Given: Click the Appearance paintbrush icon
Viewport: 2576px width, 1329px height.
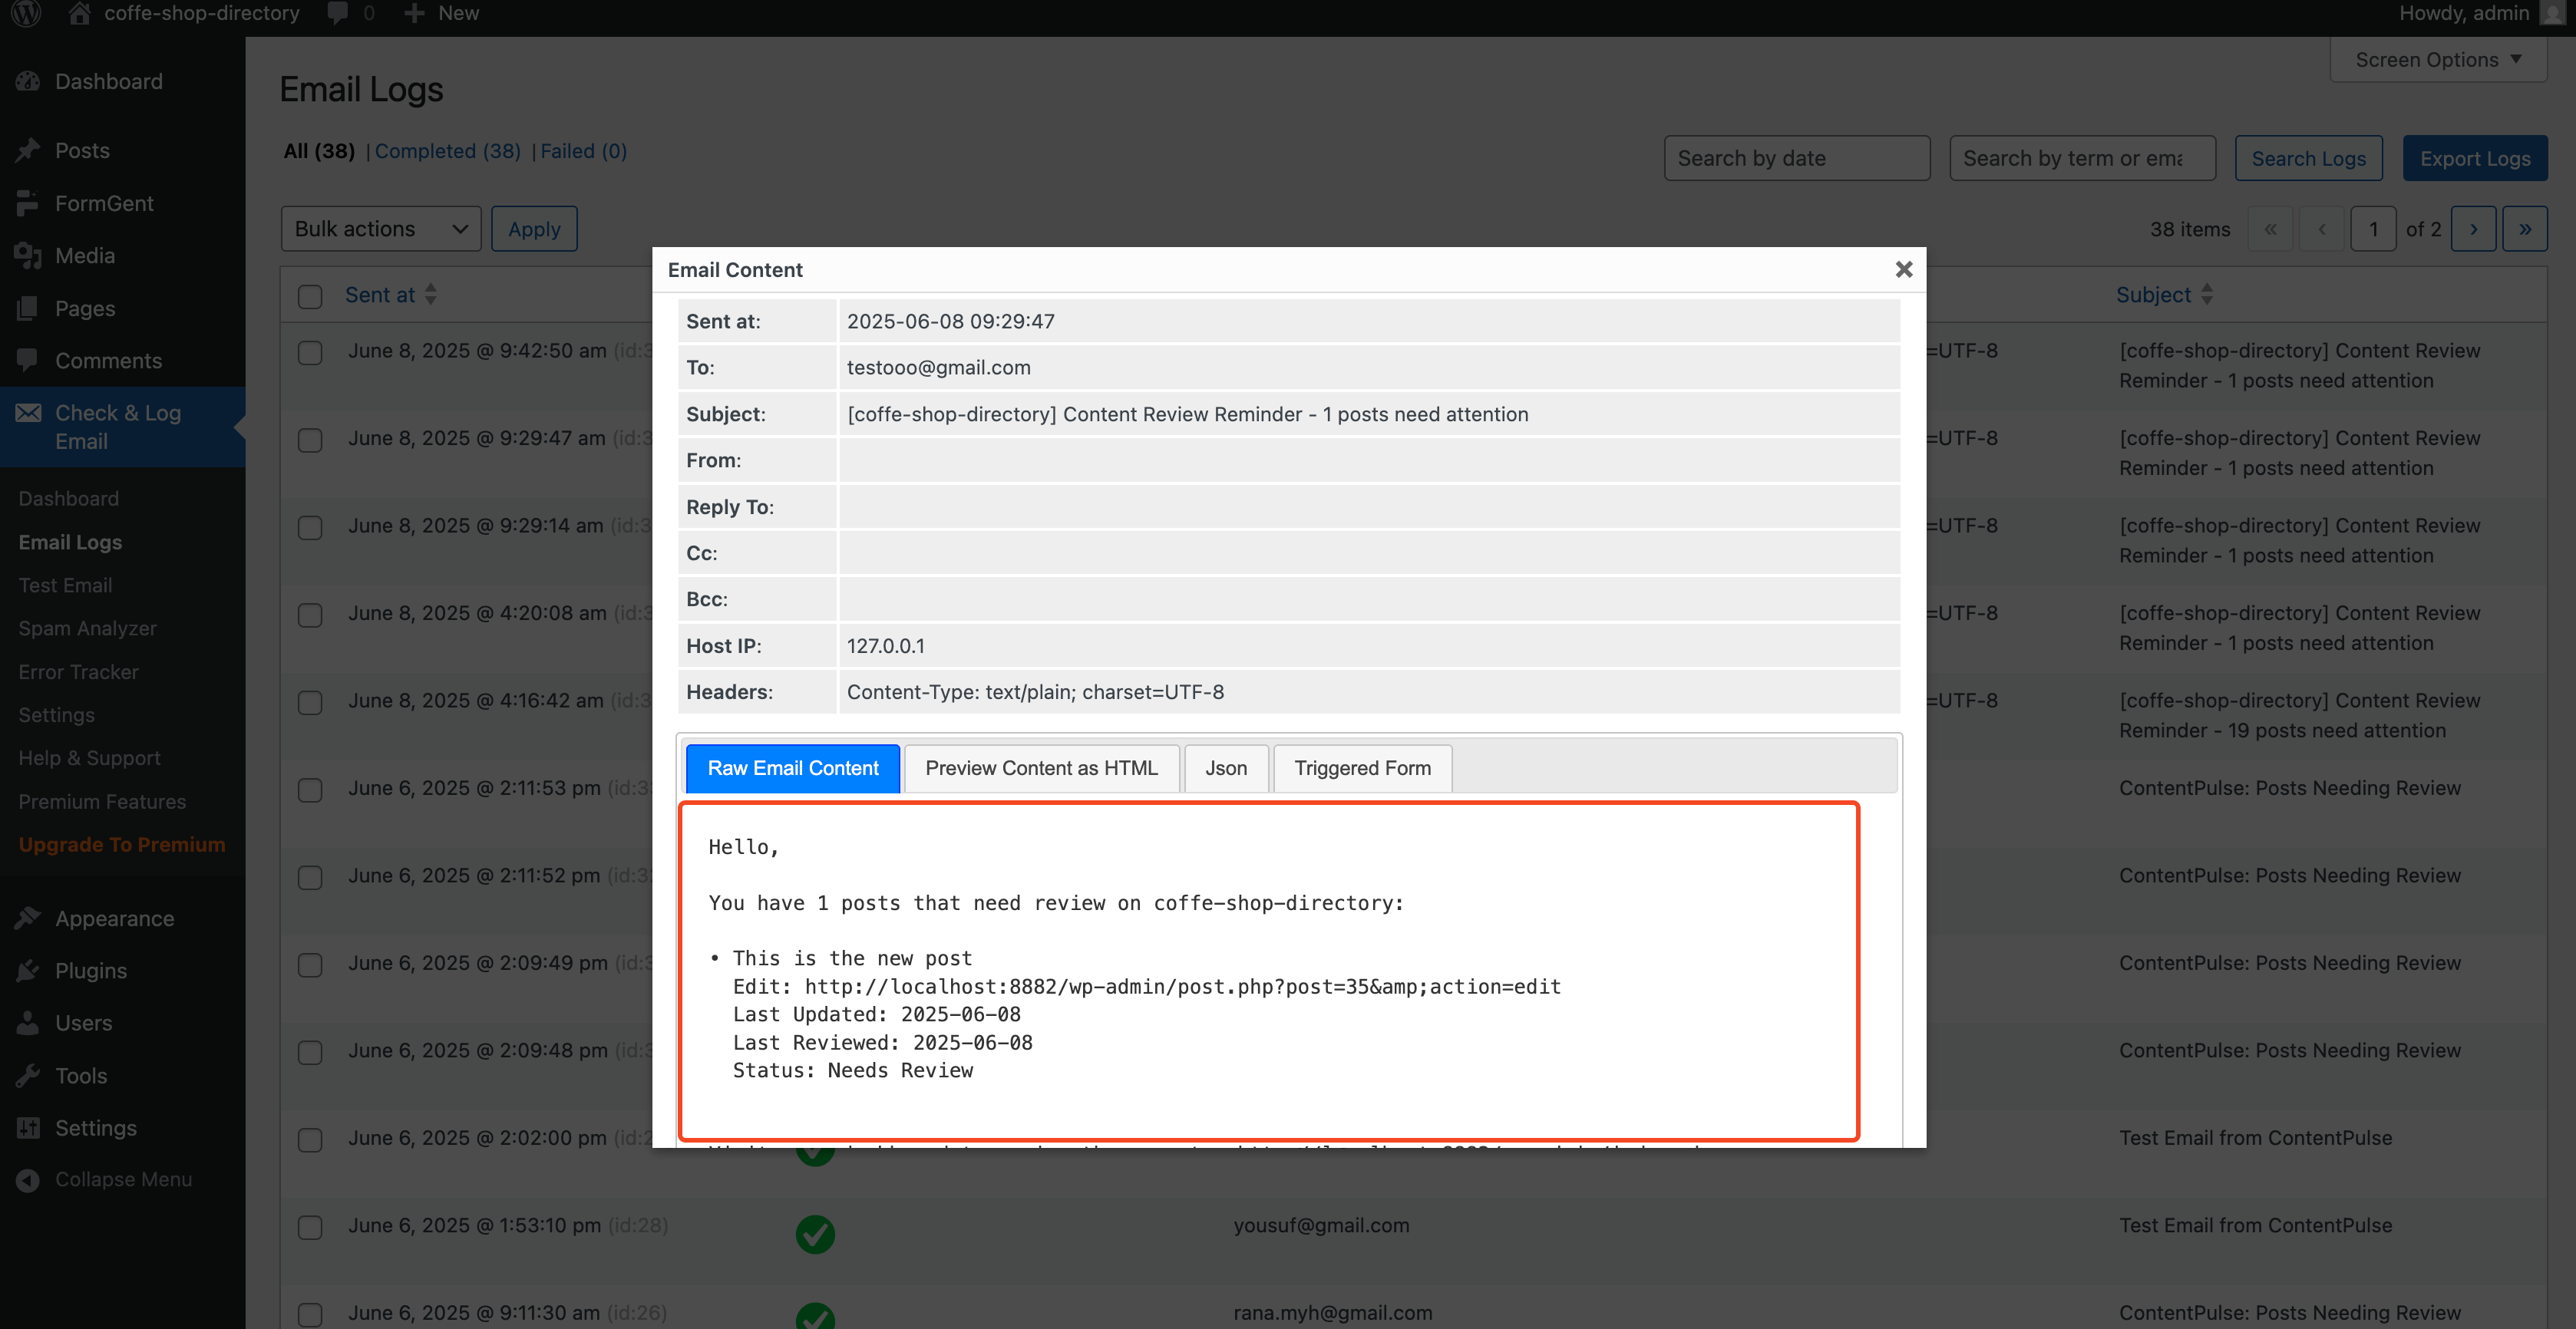Looking at the screenshot, I should (28, 918).
